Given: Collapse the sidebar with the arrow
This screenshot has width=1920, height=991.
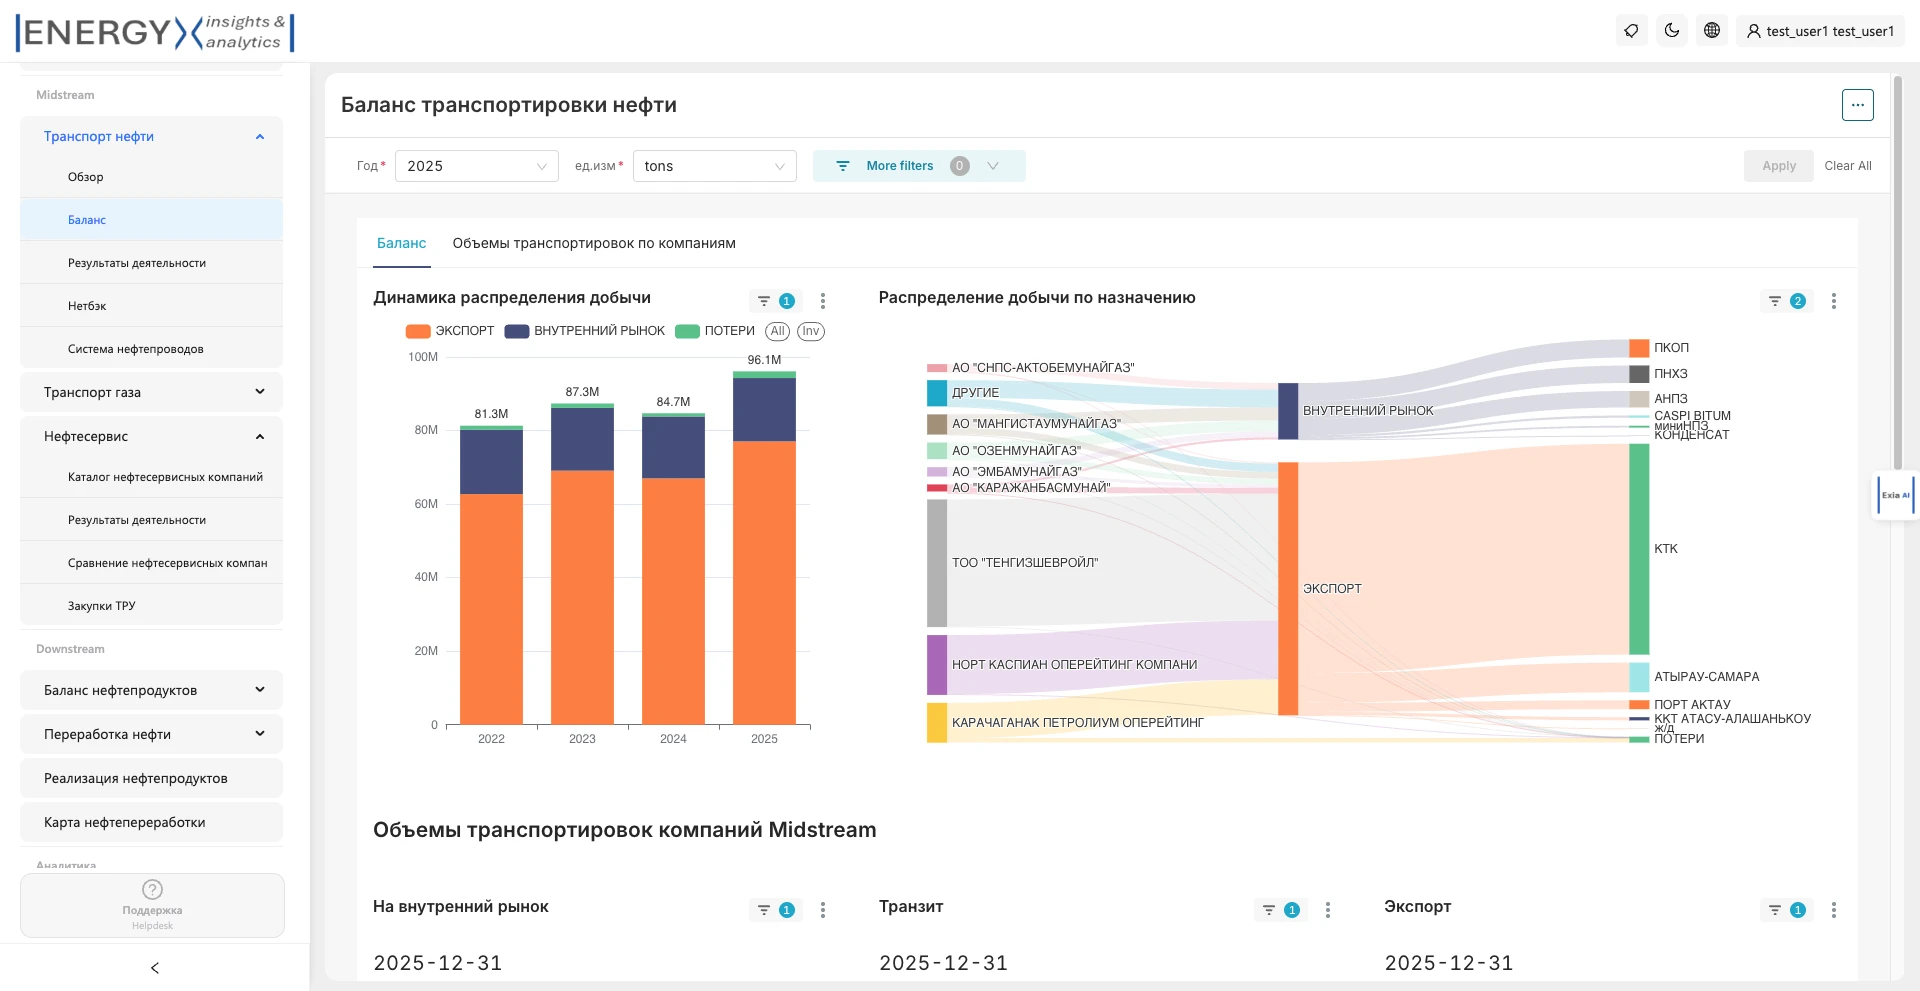Looking at the screenshot, I should 155,968.
